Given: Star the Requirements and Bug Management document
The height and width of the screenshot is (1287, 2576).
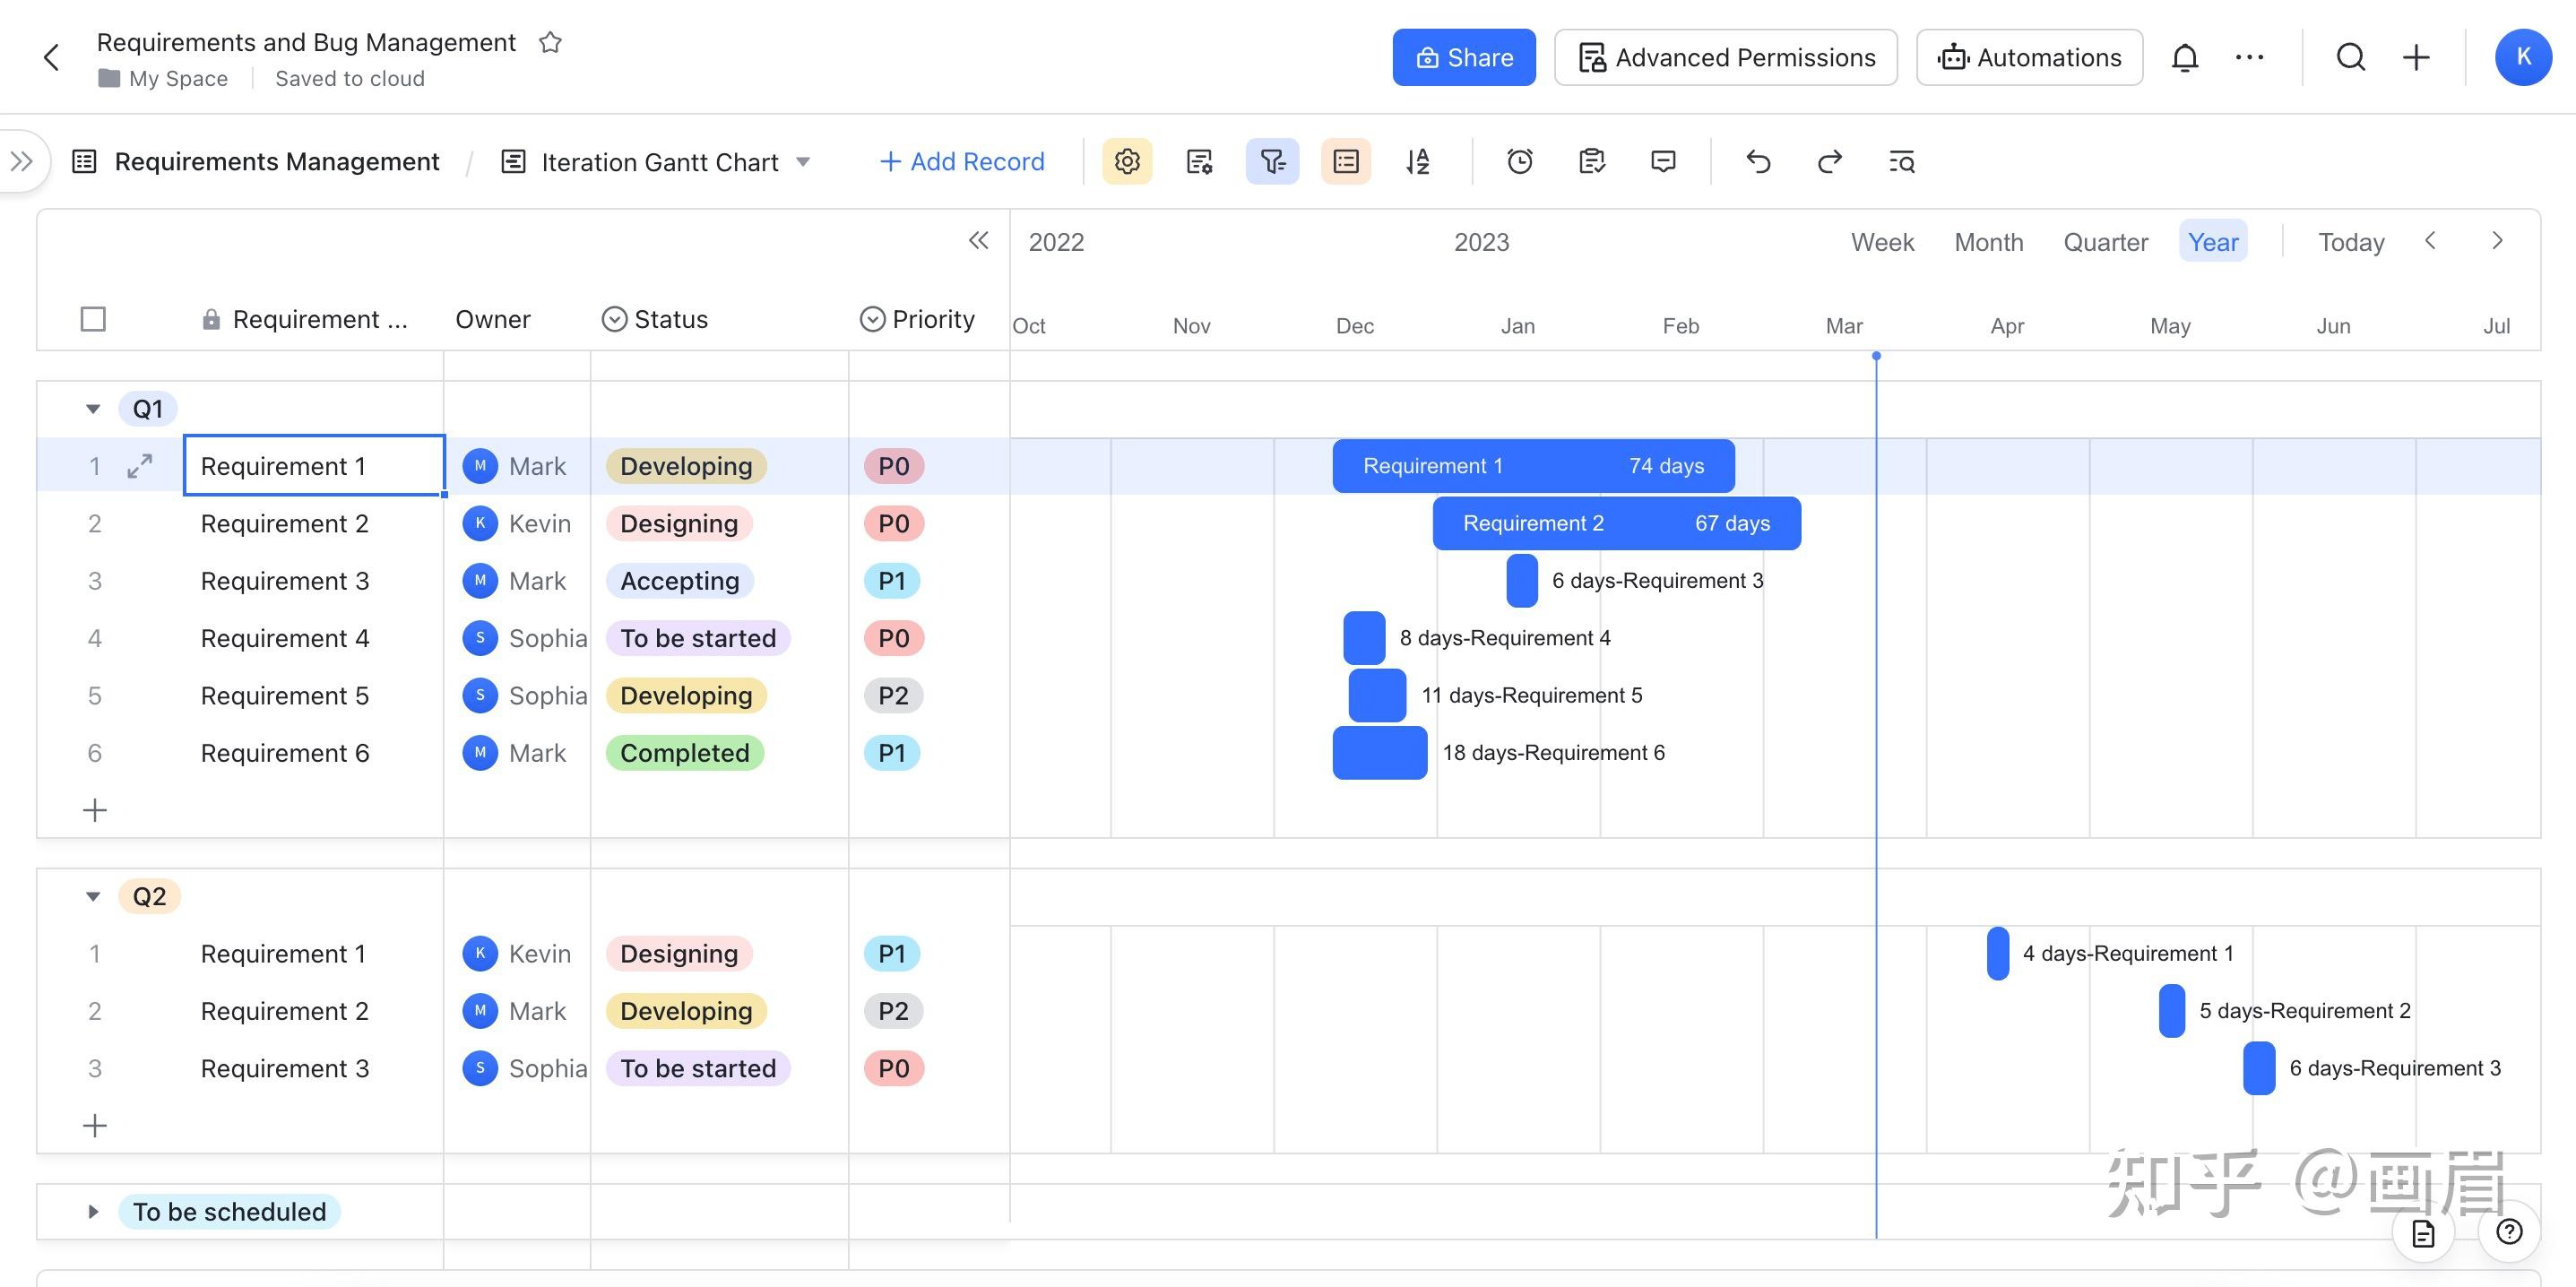Looking at the screenshot, I should click(551, 42).
